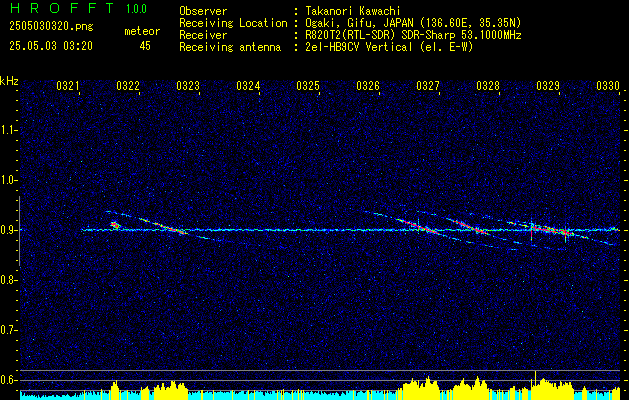This screenshot has width=629, height=400.
Task: Click the gray frequency range bar near 0.9
Action: tap(19, 231)
